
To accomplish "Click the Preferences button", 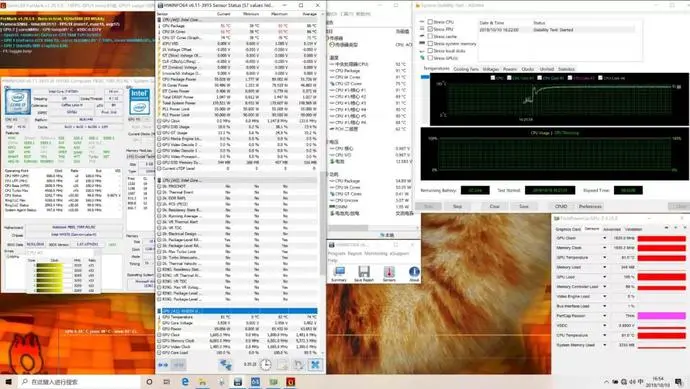I will (x=590, y=206).
